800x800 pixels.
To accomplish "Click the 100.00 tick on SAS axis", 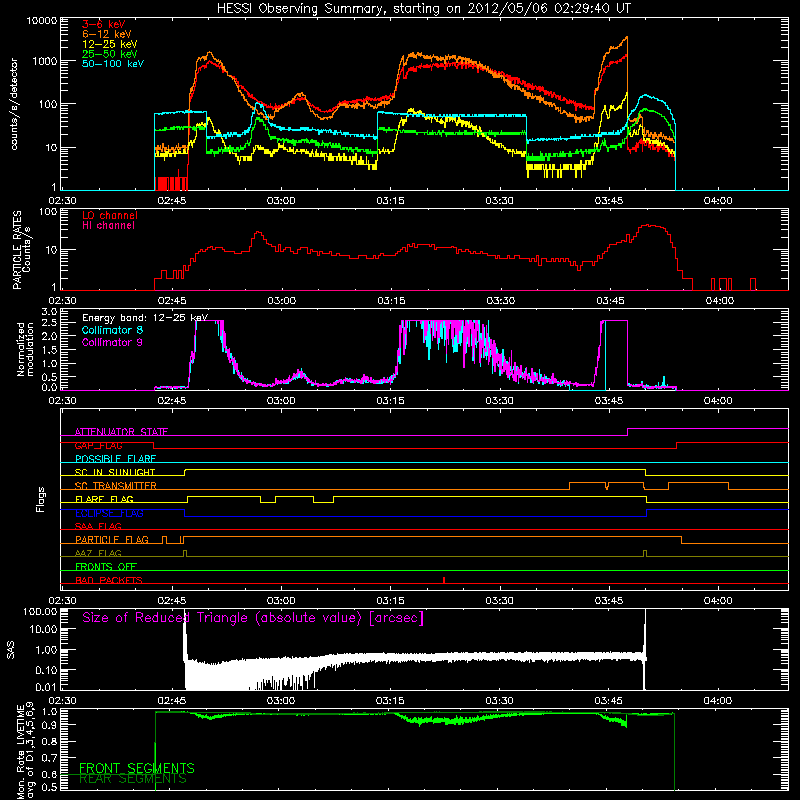I will (x=40, y=611).
